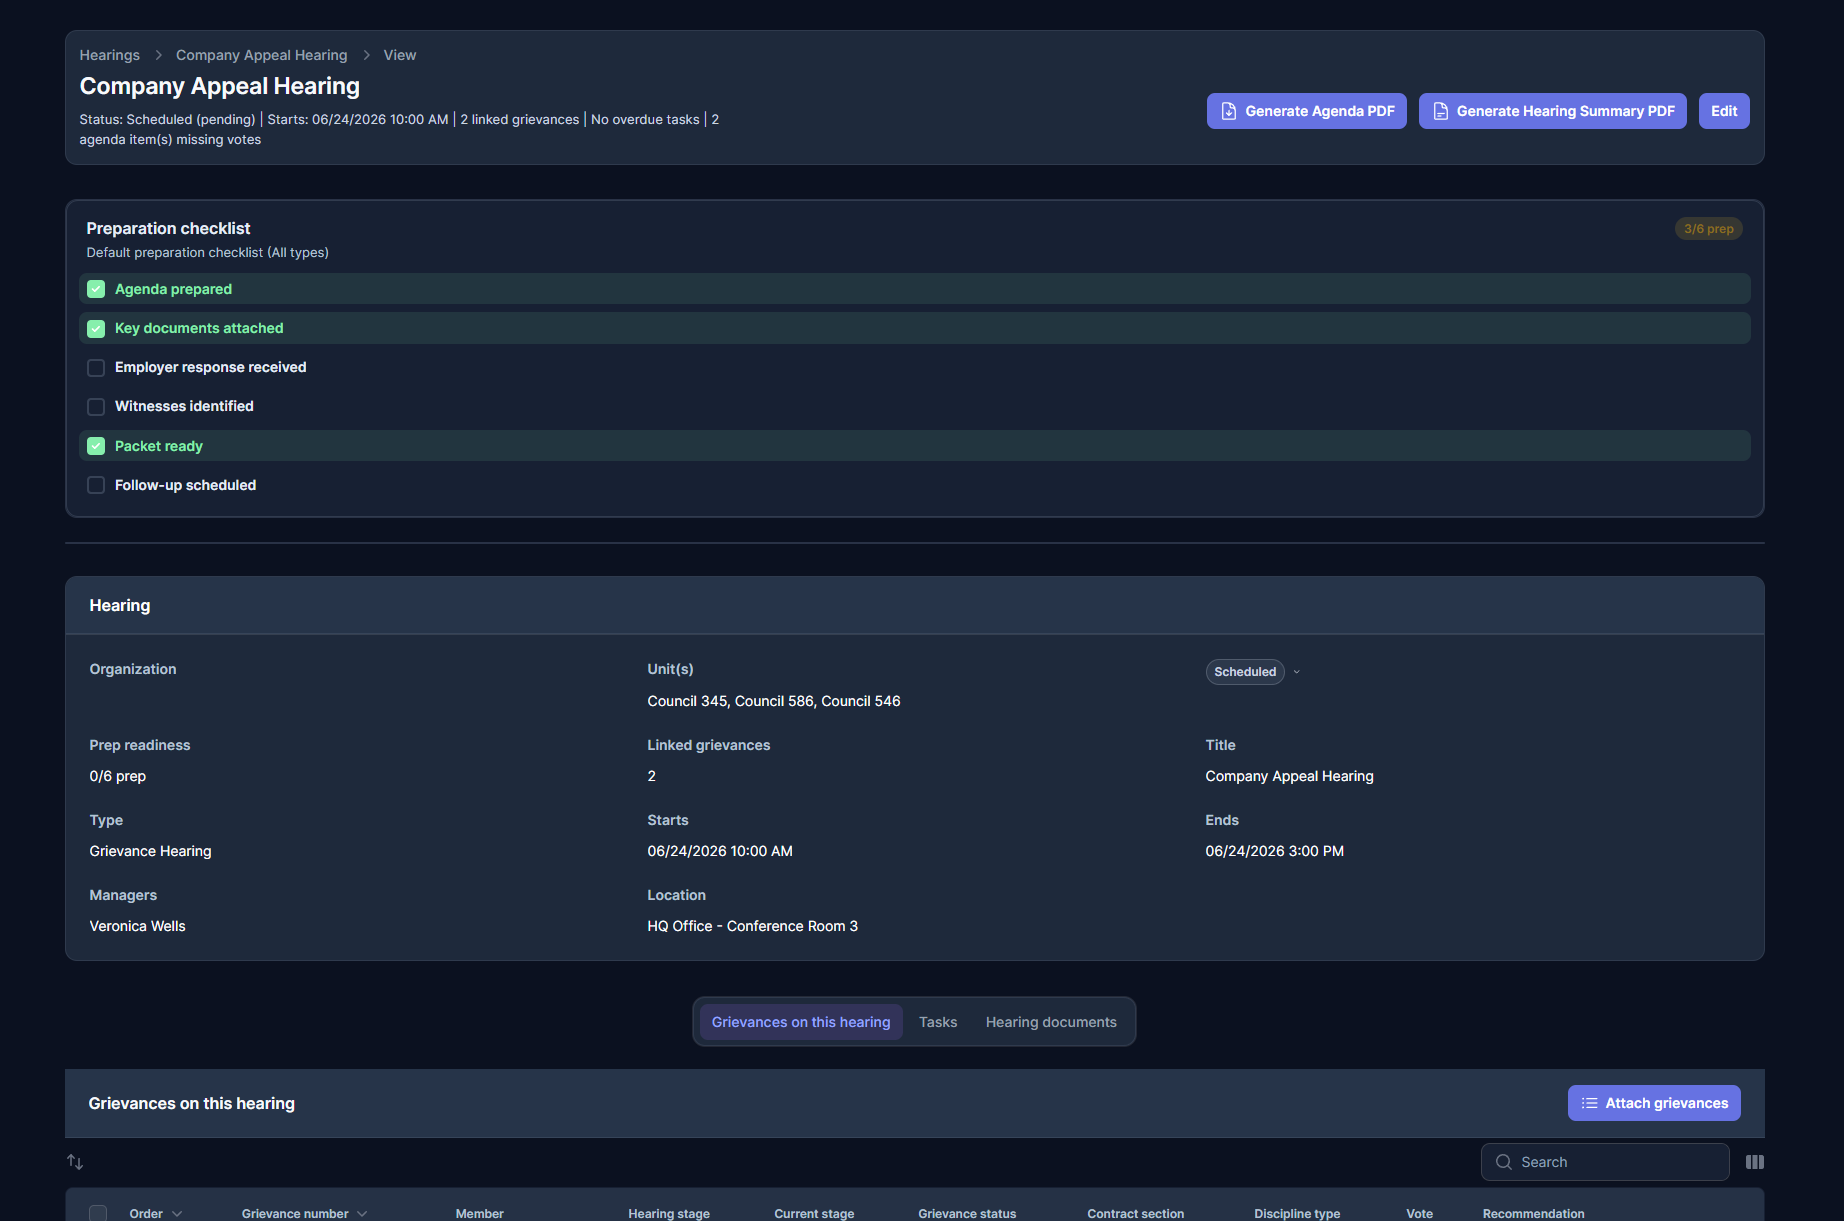Open the Scheduled status dropdown arrow

pos(1297,672)
